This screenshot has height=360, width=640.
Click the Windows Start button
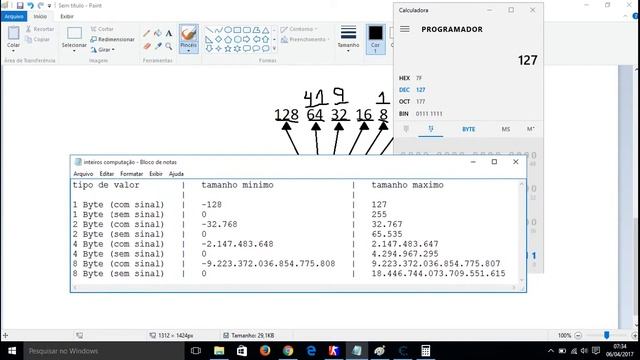pyautogui.click(x=12, y=351)
